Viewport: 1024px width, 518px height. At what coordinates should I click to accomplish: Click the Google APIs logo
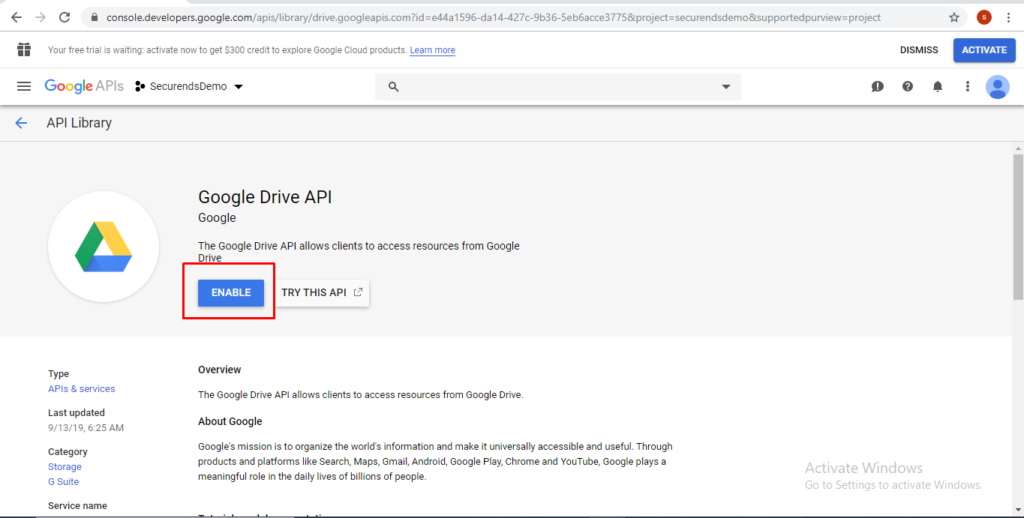coord(84,86)
